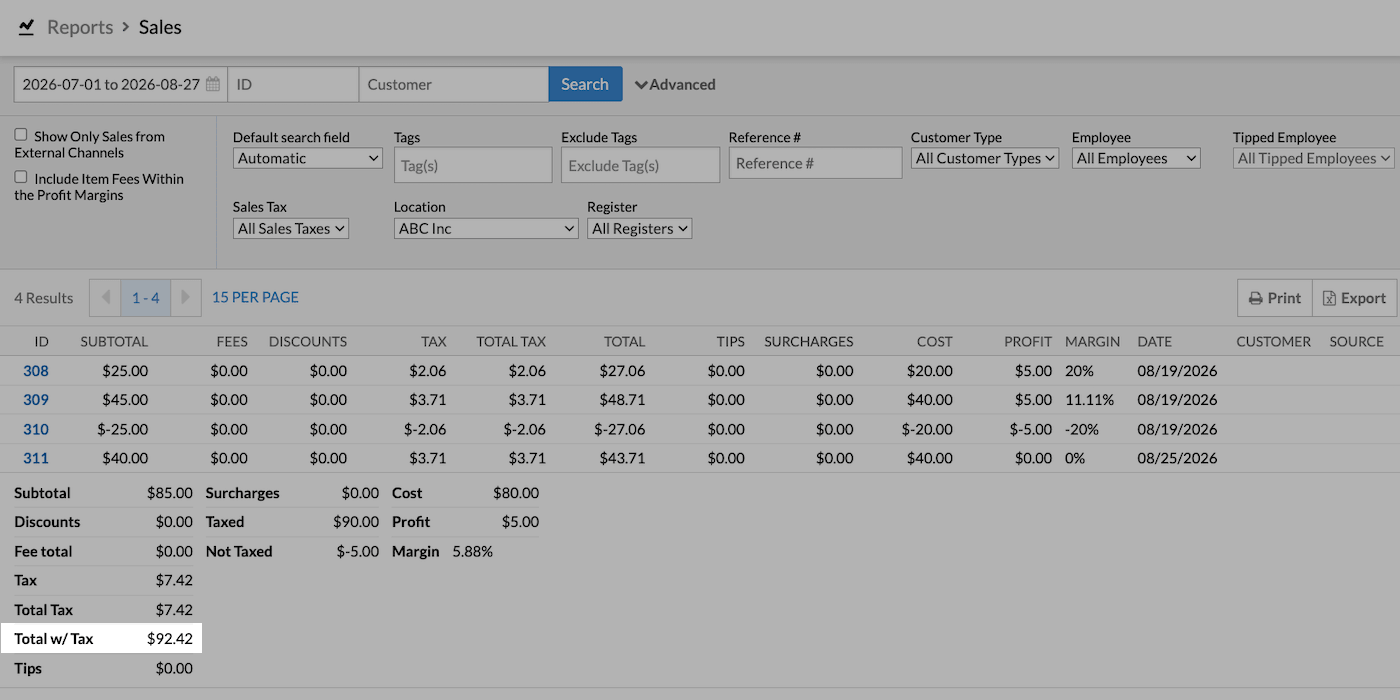The image size is (1400, 700).
Task: Open the Sales Tax dropdown
Action: pos(291,228)
